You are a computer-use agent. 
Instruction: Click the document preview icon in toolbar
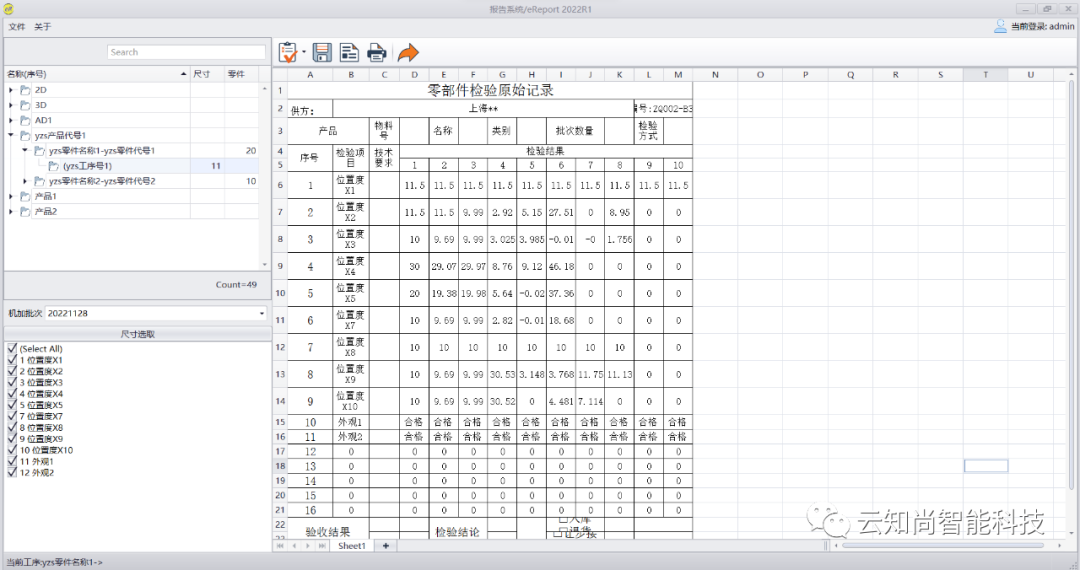click(x=349, y=52)
